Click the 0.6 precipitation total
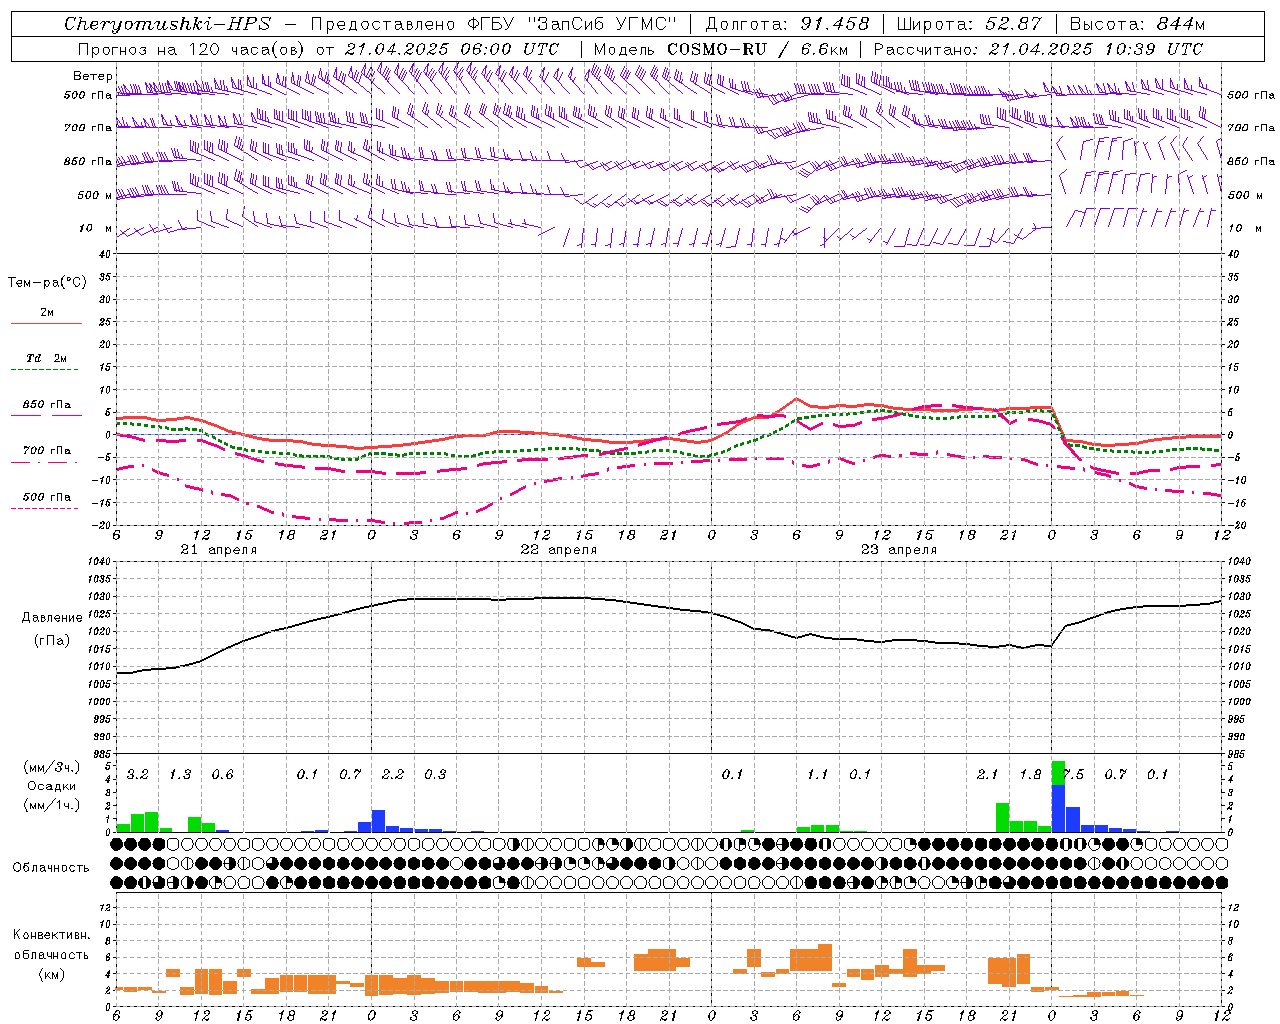The height and width of the screenshot is (1024, 1280). click(x=223, y=775)
